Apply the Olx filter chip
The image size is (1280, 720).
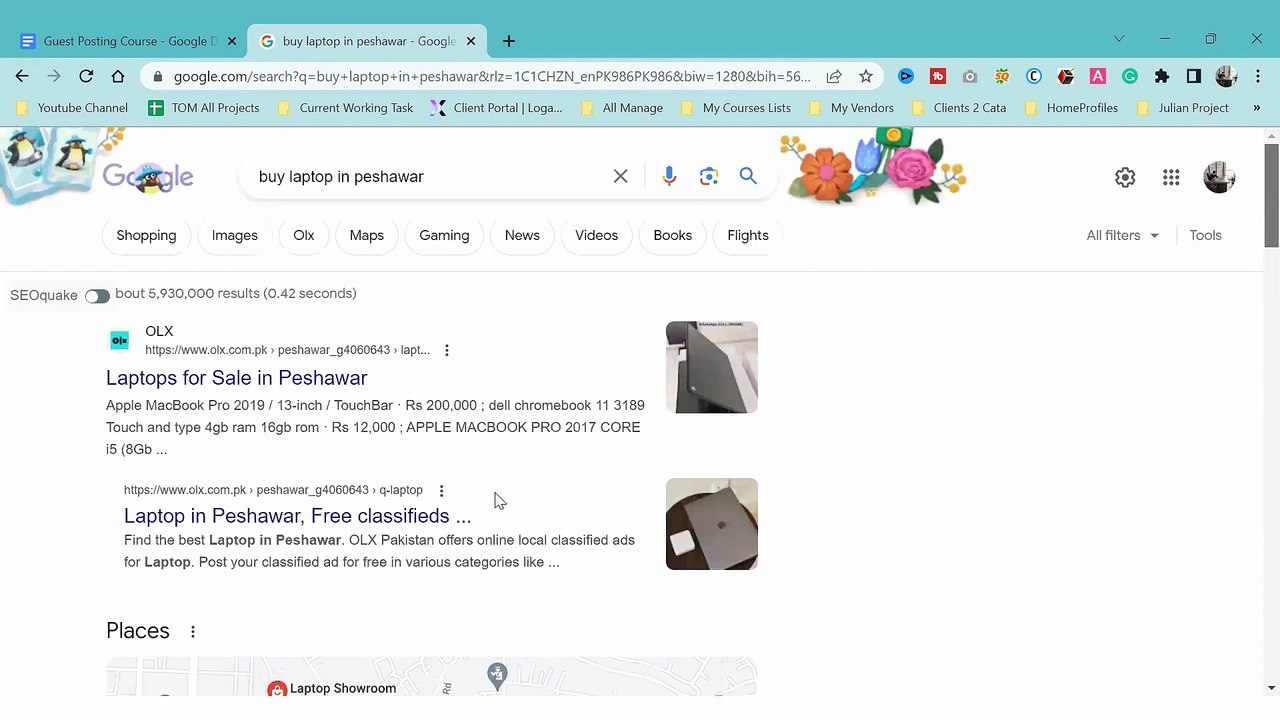[304, 235]
